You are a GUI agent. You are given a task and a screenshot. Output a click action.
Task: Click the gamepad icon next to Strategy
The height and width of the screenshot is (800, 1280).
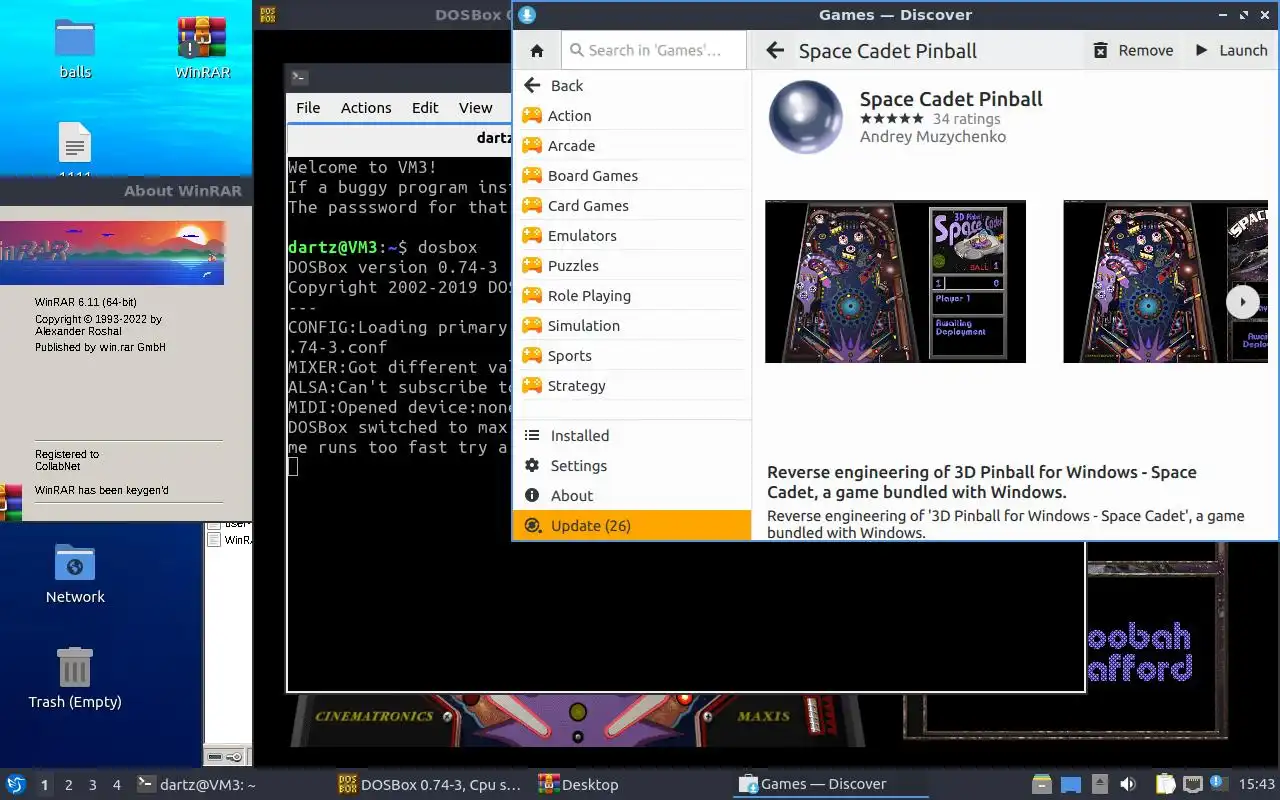coord(532,386)
